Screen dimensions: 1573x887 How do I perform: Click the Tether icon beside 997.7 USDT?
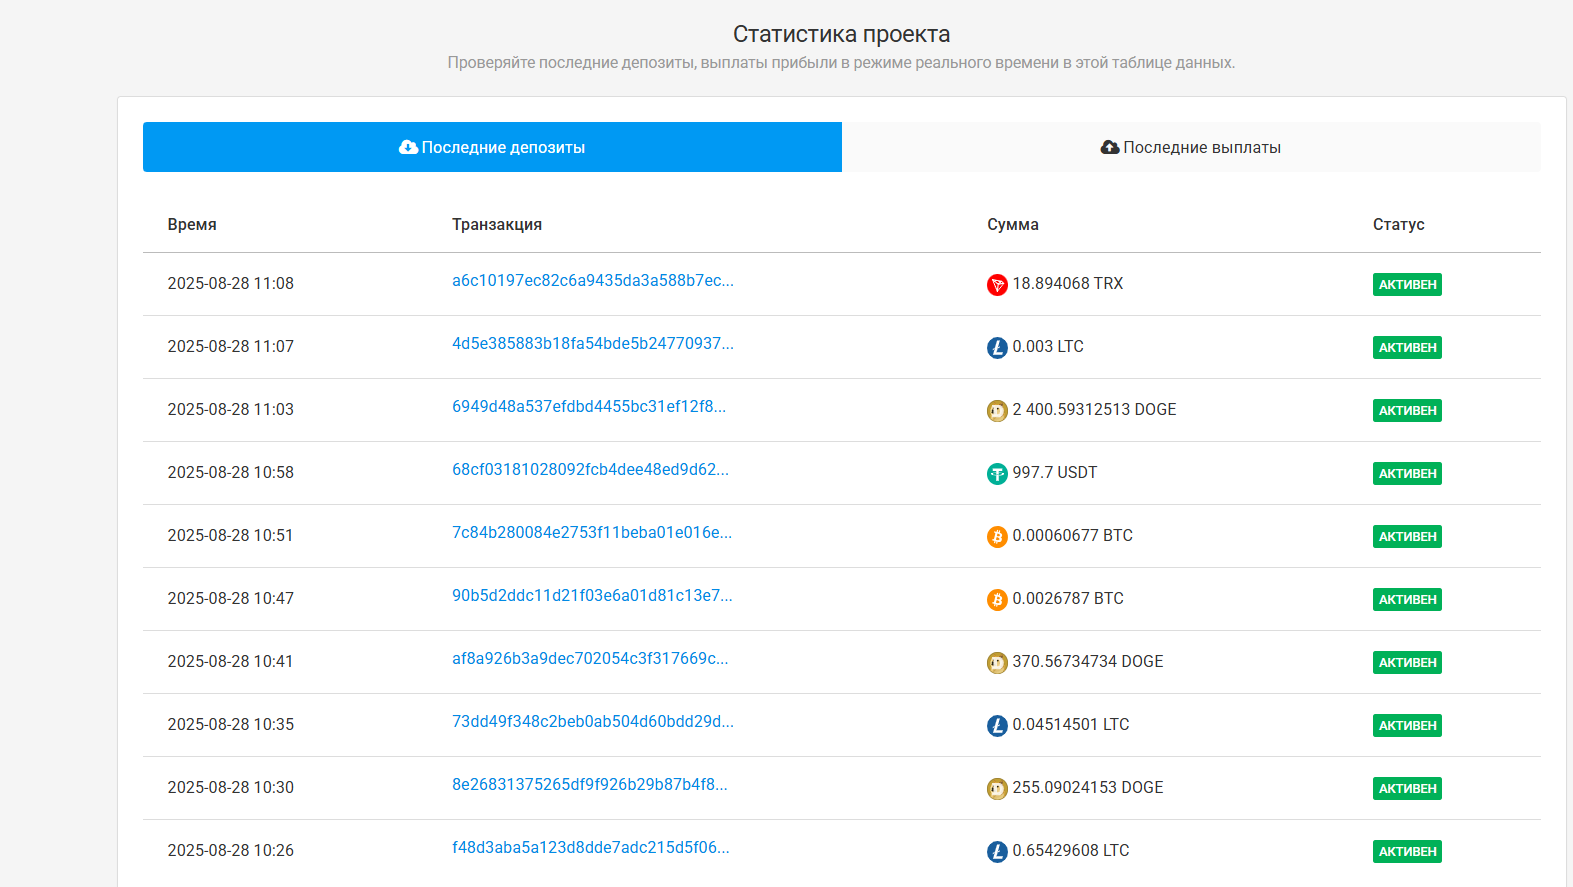(x=997, y=474)
